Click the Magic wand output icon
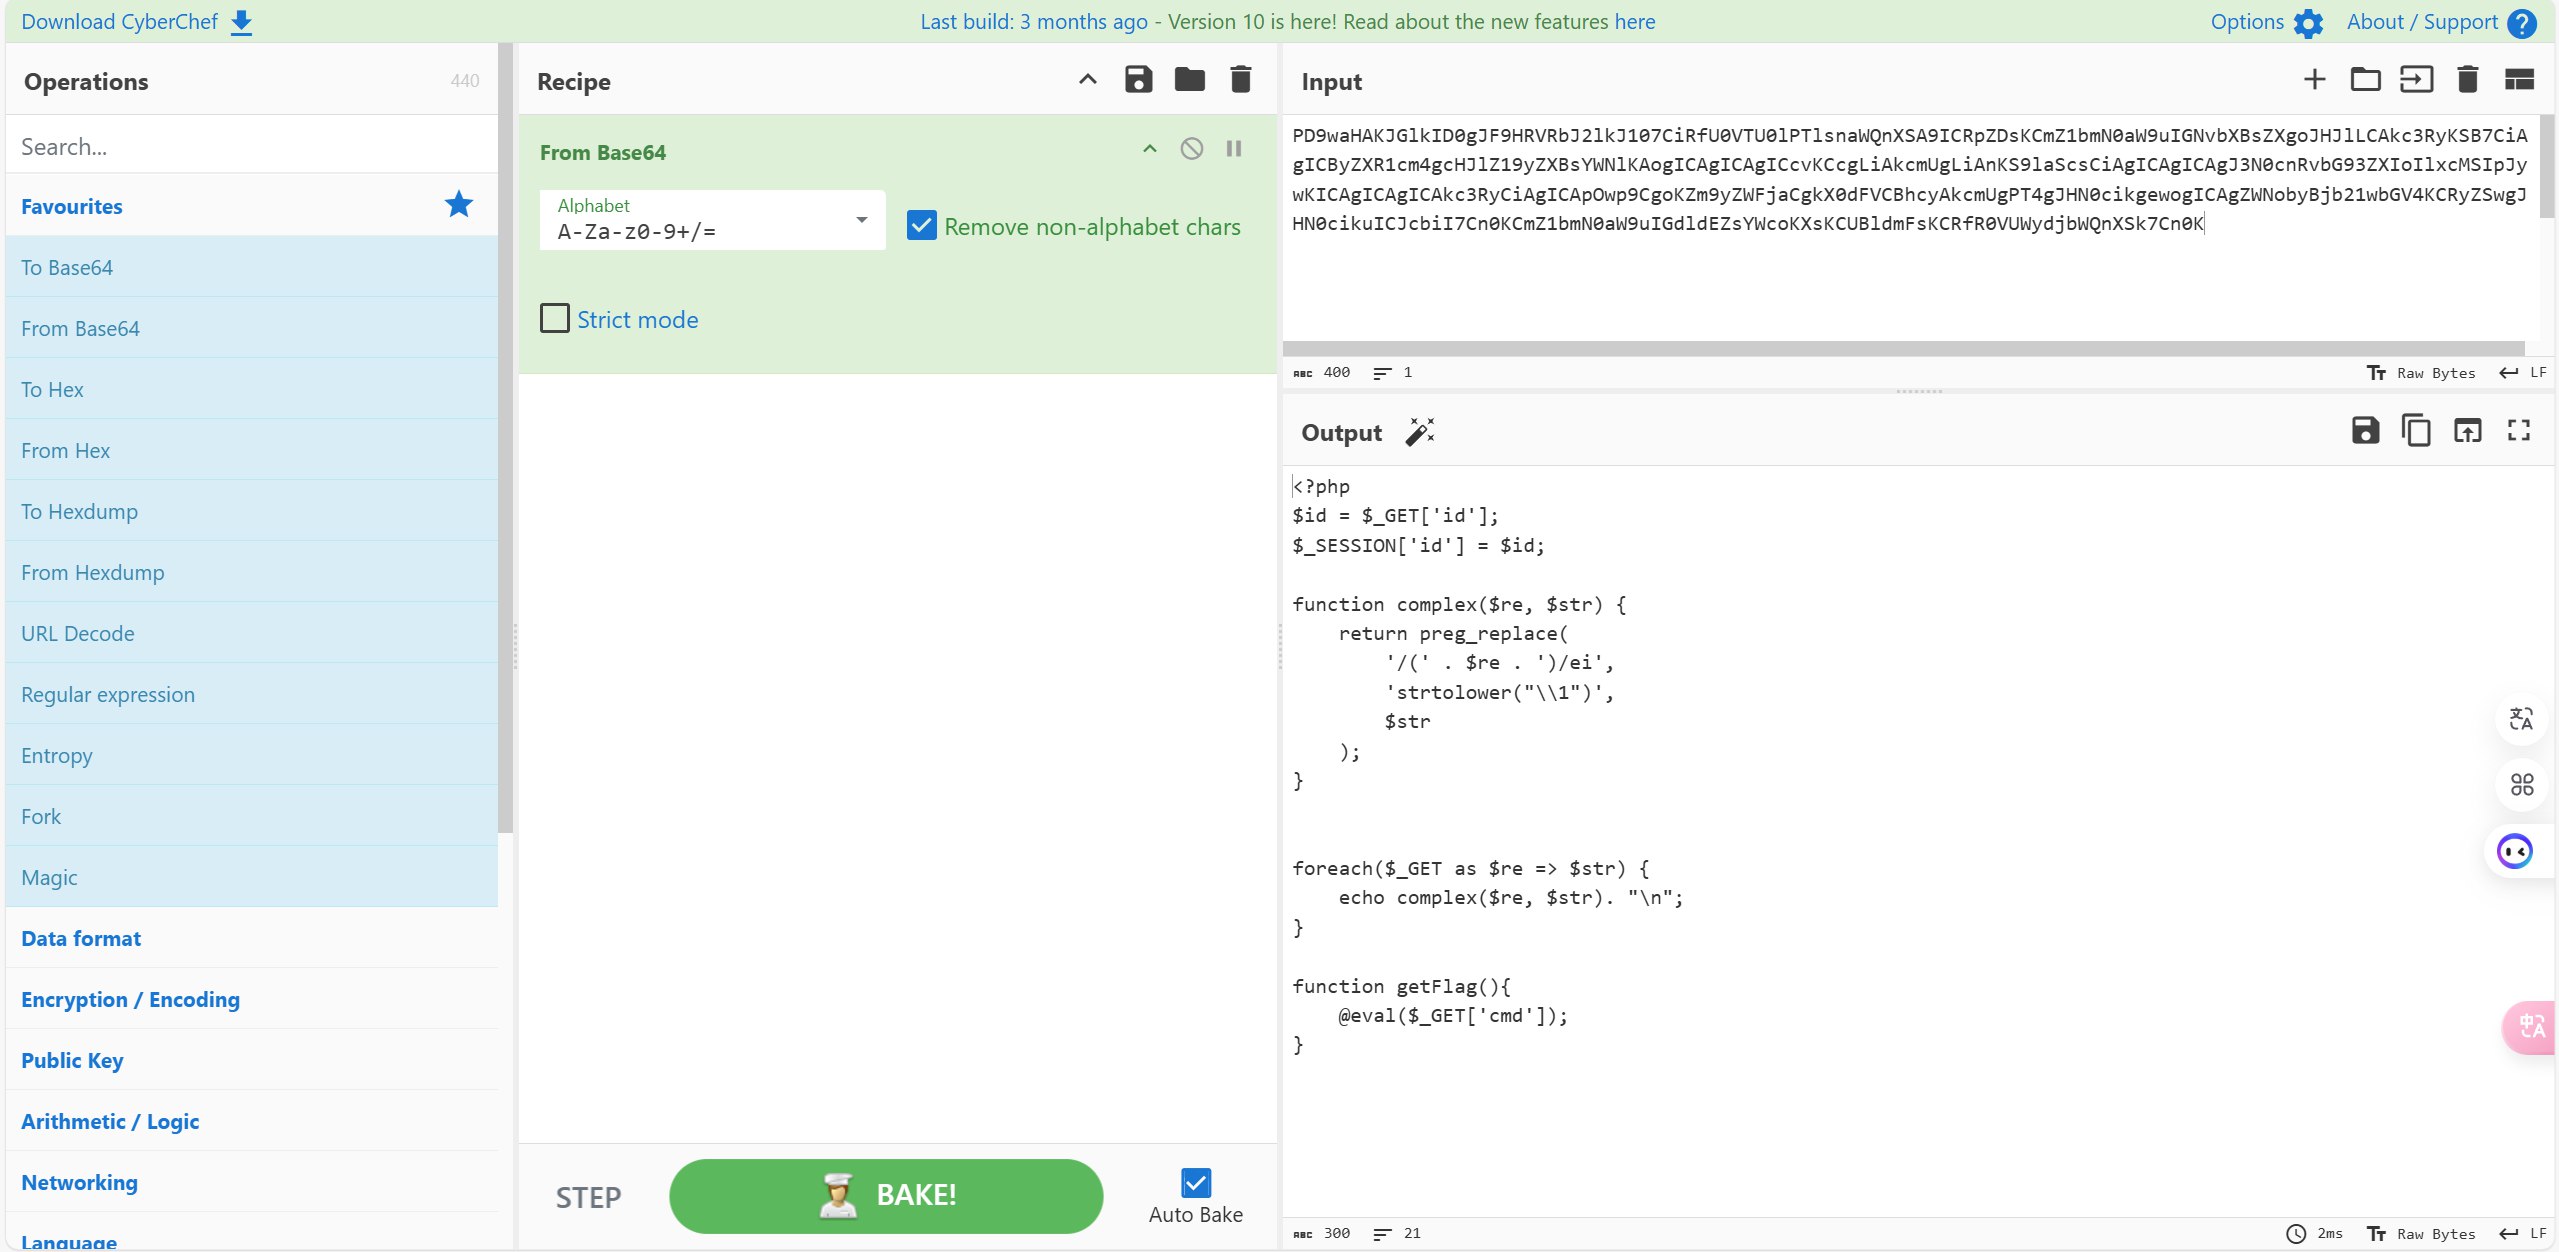Screen dimensions: 2559x1252 coord(1419,432)
